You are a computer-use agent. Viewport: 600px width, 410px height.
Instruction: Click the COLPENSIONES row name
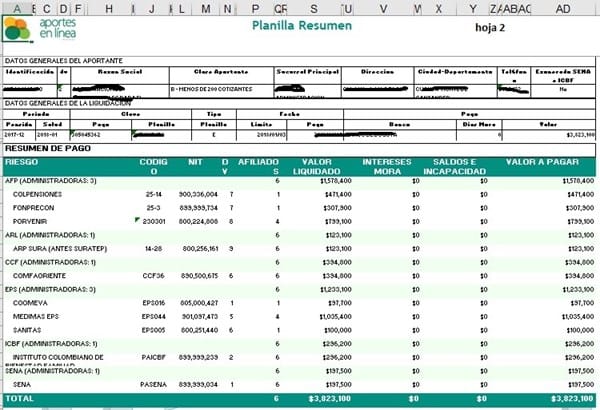[42, 193]
